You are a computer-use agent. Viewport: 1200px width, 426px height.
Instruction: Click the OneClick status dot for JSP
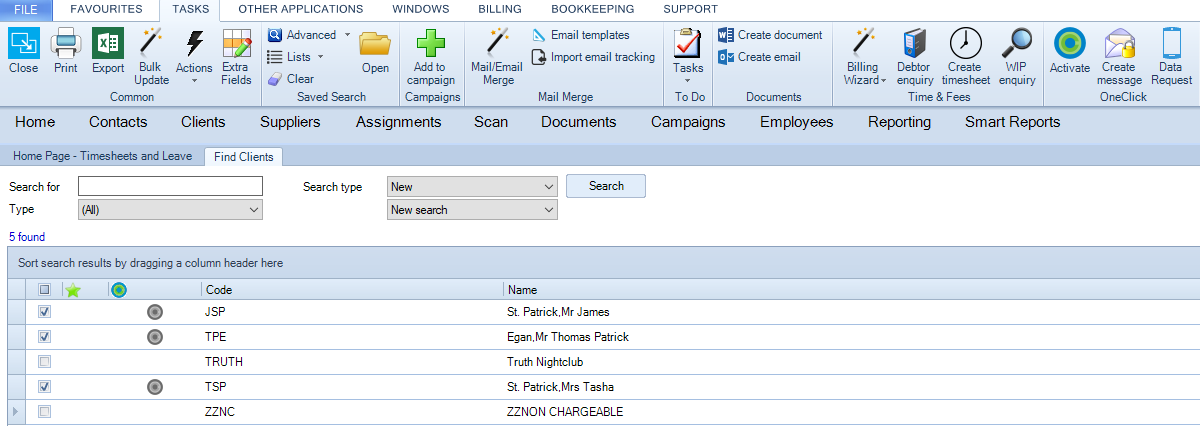[x=154, y=312]
